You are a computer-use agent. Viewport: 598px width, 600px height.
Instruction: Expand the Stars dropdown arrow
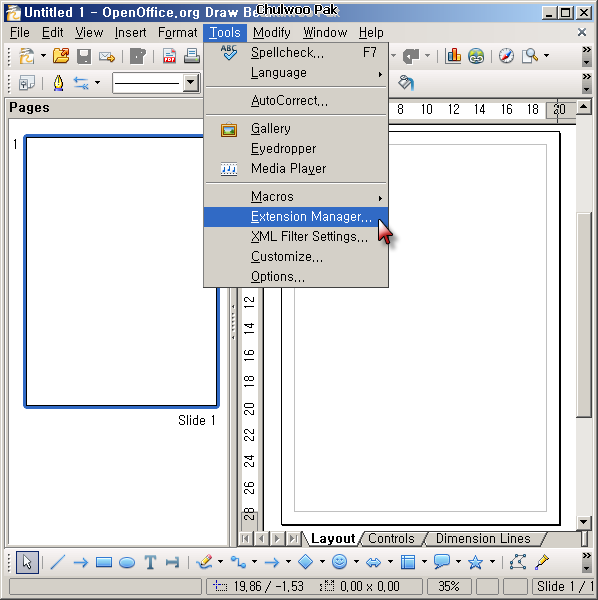[492, 562]
